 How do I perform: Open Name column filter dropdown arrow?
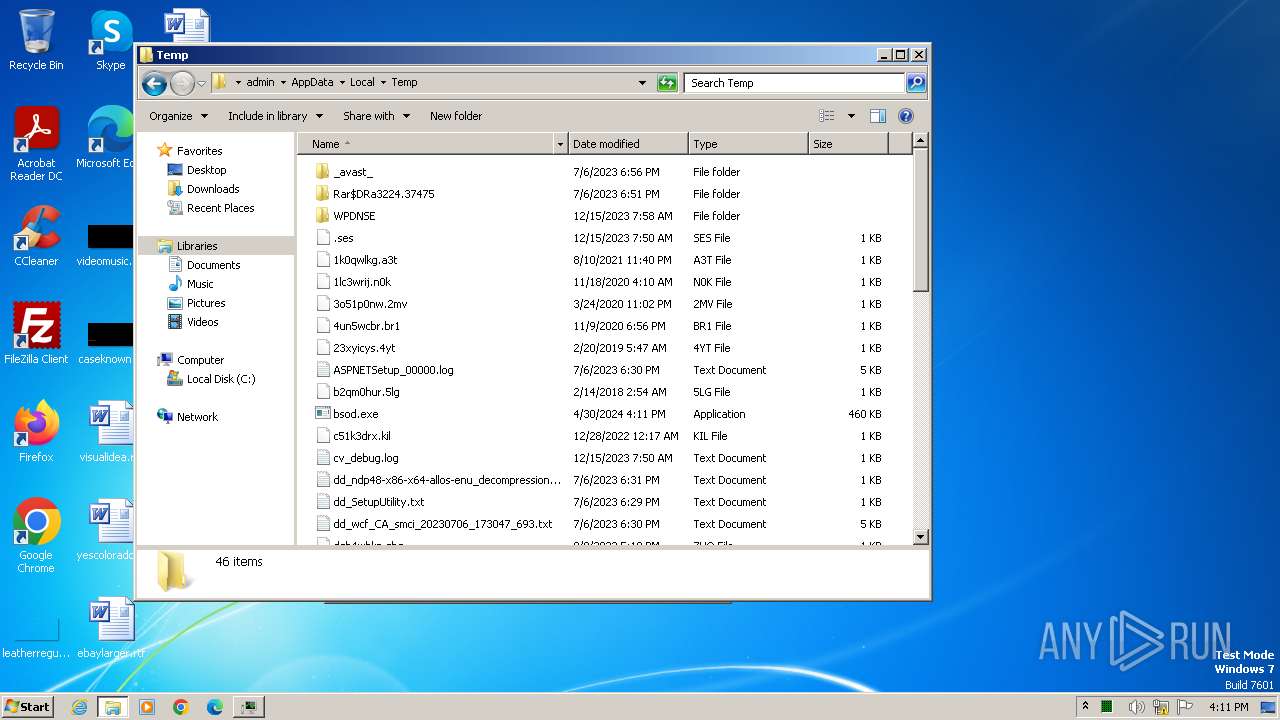[560, 144]
